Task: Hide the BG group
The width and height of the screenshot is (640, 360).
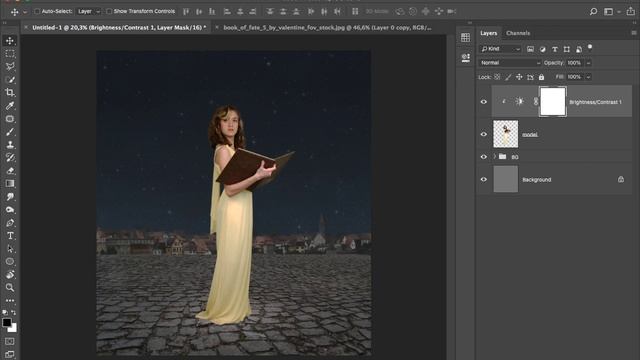Action: coord(484,157)
